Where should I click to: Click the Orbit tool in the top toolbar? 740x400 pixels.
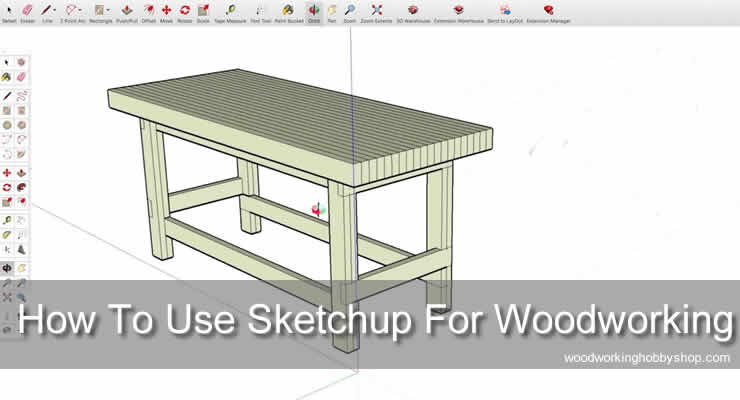313,9
